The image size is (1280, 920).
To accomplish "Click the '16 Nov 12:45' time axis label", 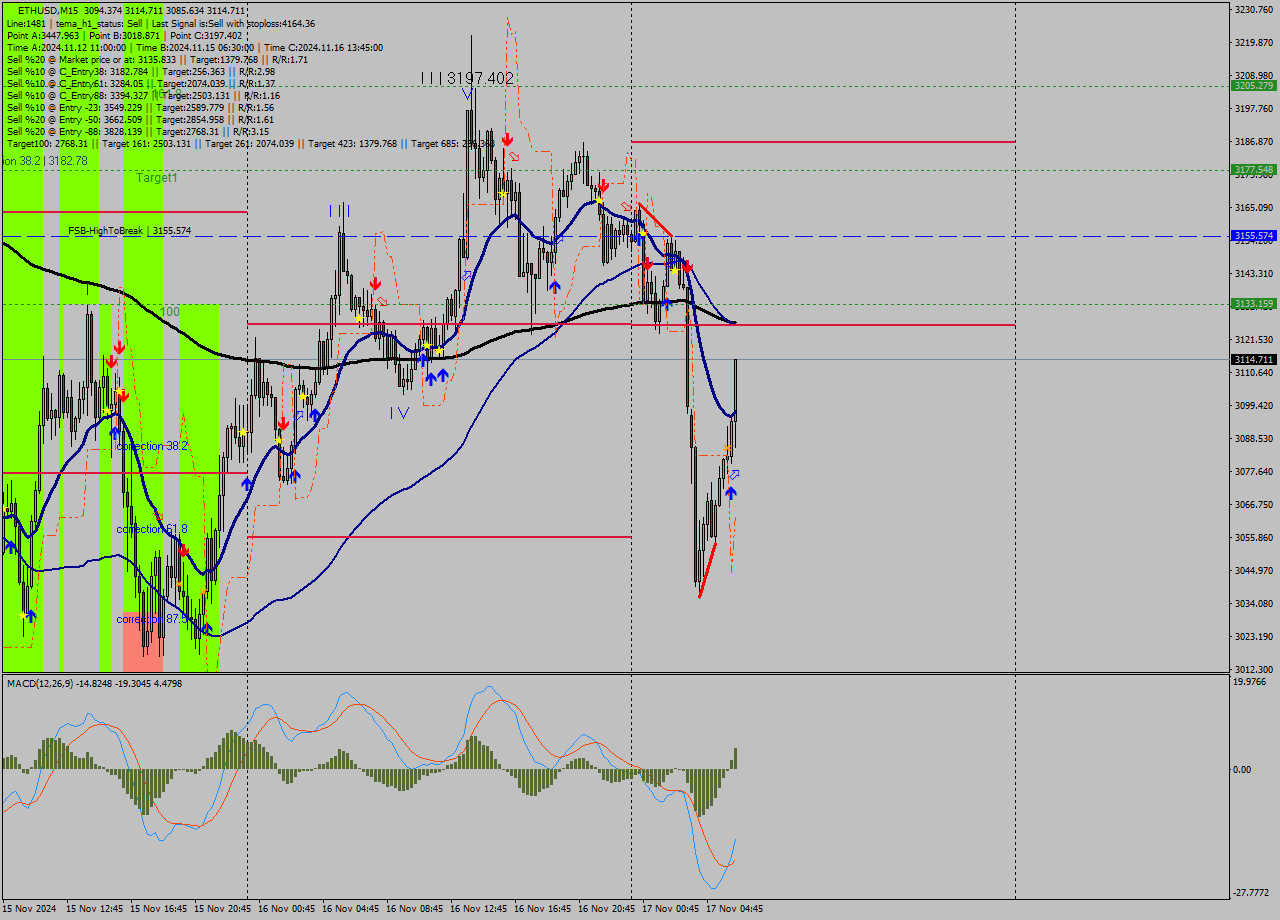I will (478, 909).
